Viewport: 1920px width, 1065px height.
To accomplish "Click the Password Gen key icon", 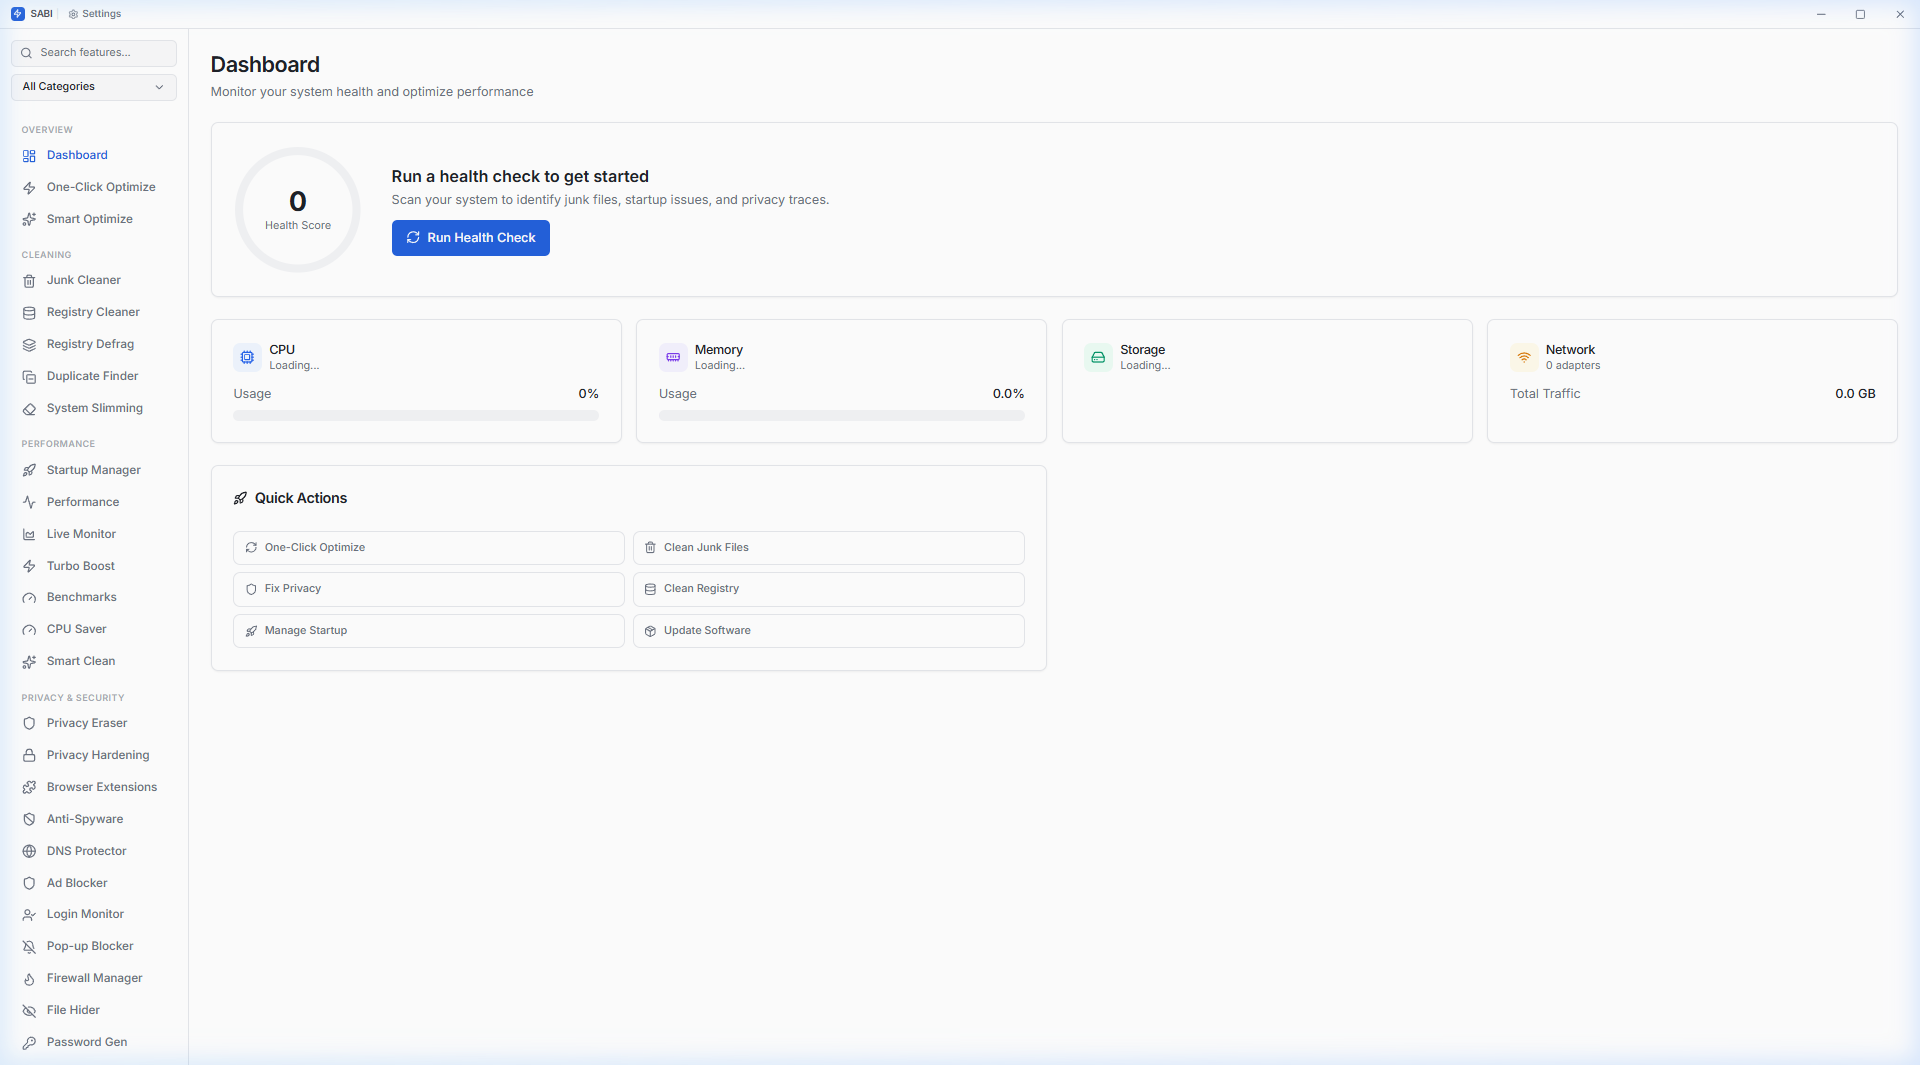I will click(29, 1043).
